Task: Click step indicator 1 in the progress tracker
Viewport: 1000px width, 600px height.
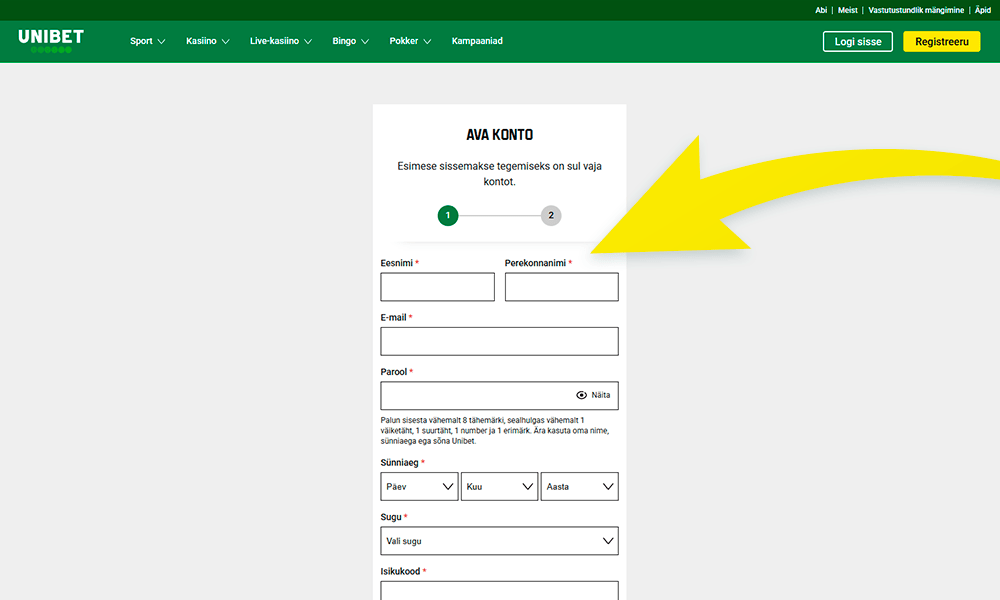Action: point(447,215)
